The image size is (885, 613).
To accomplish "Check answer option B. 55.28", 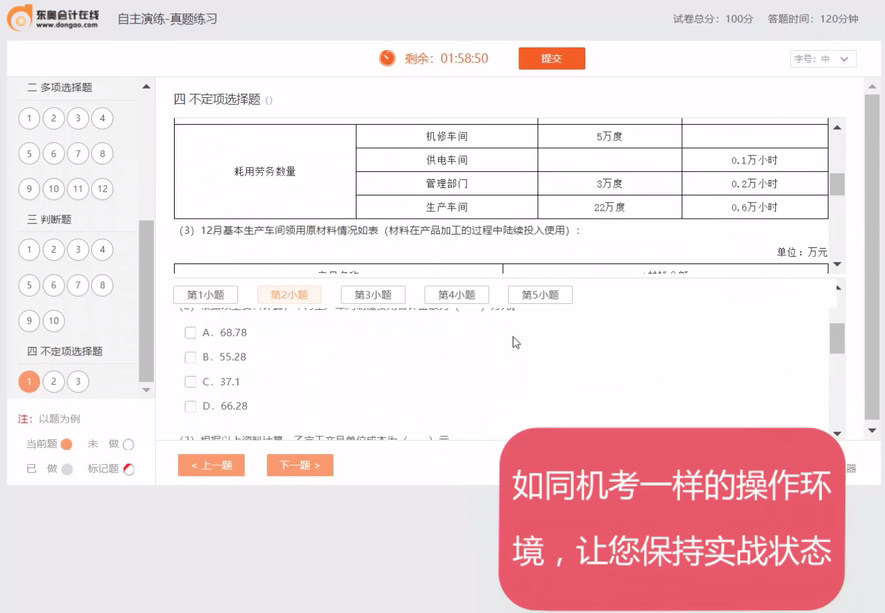I will pyautogui.click(x=190, y=357).
